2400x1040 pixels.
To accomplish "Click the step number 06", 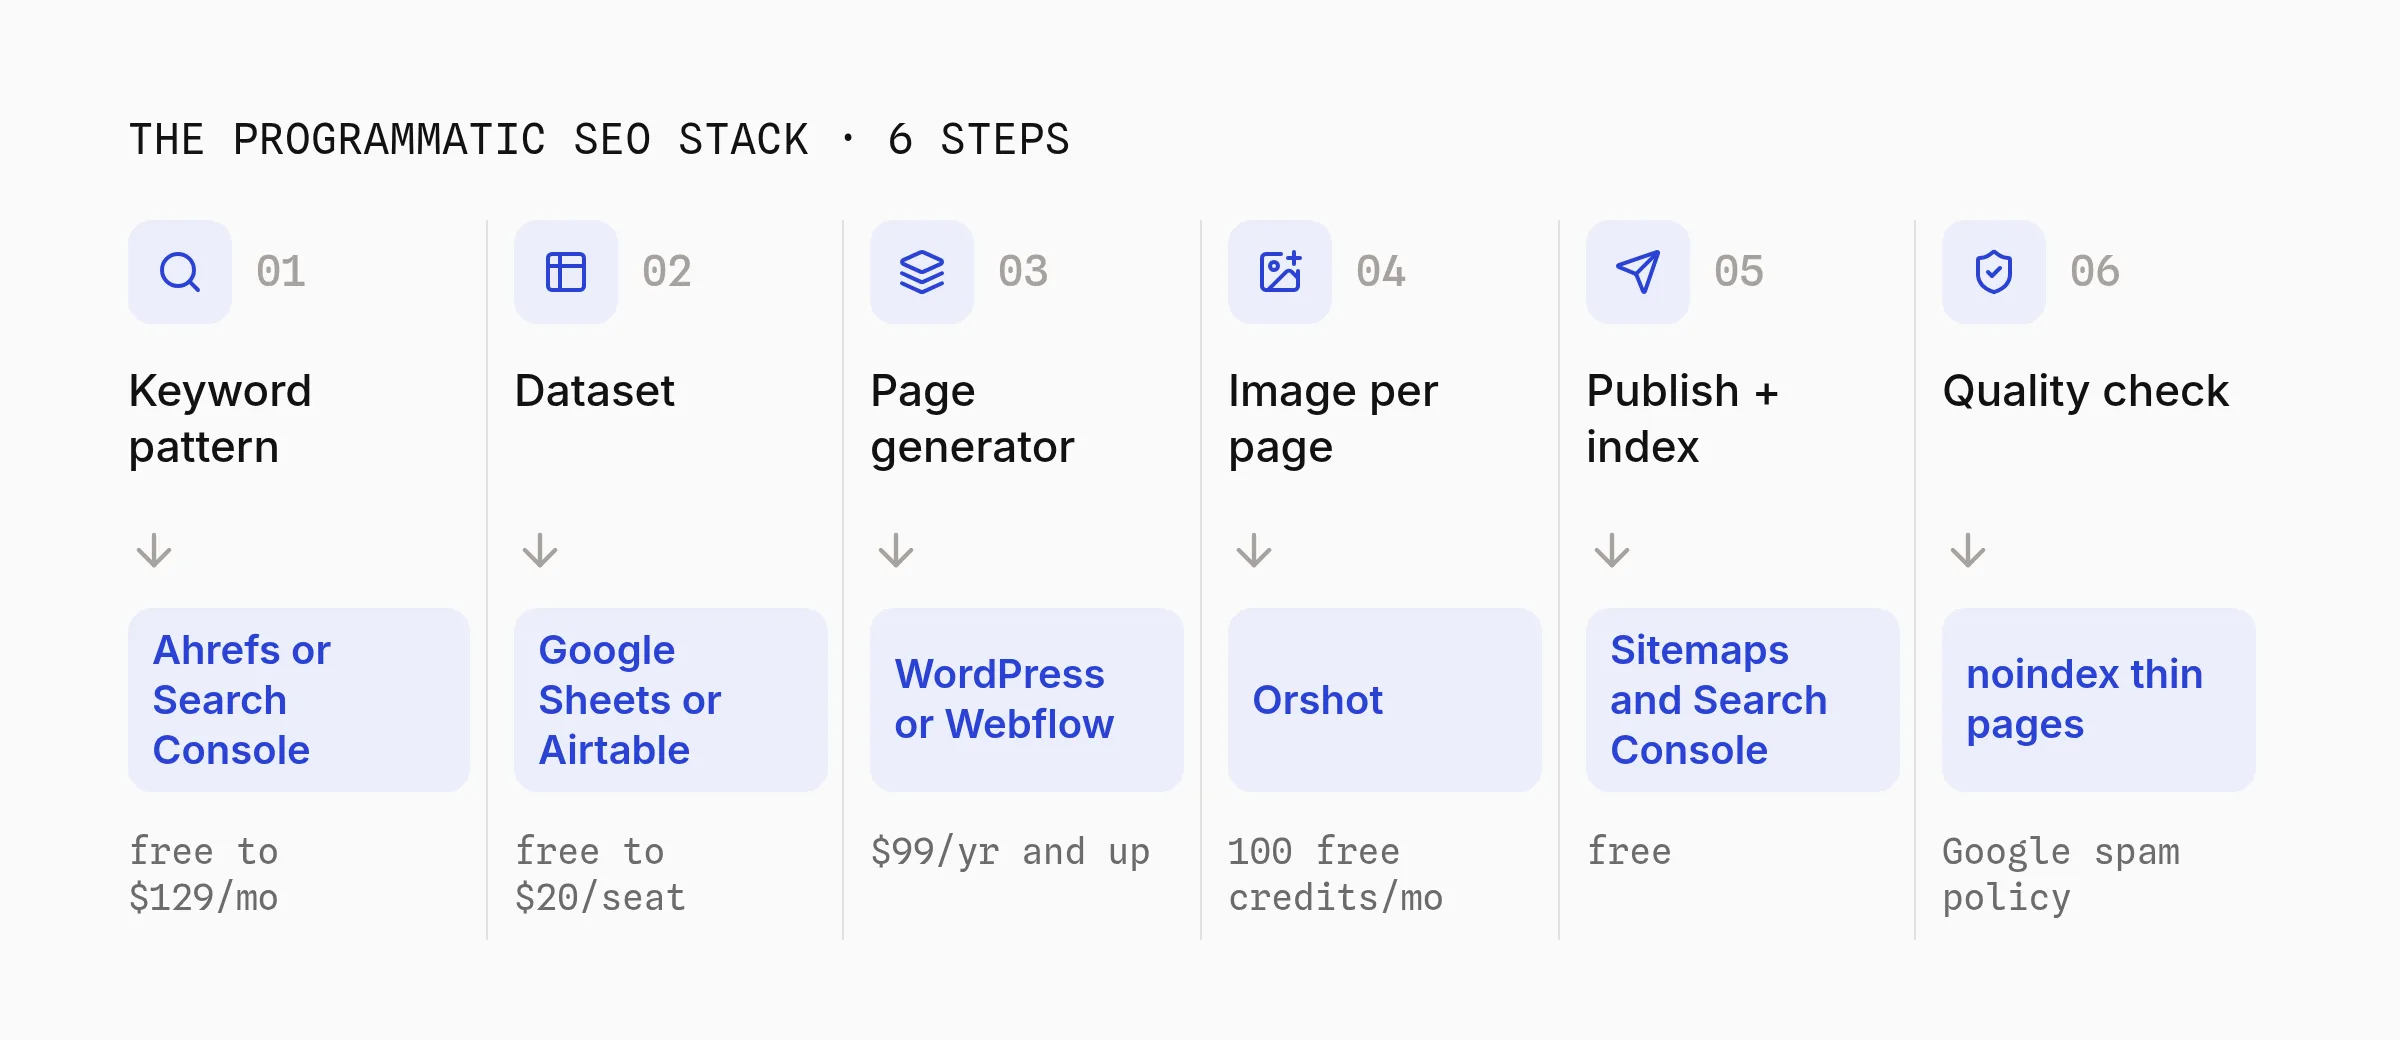I will point(2095,272).
